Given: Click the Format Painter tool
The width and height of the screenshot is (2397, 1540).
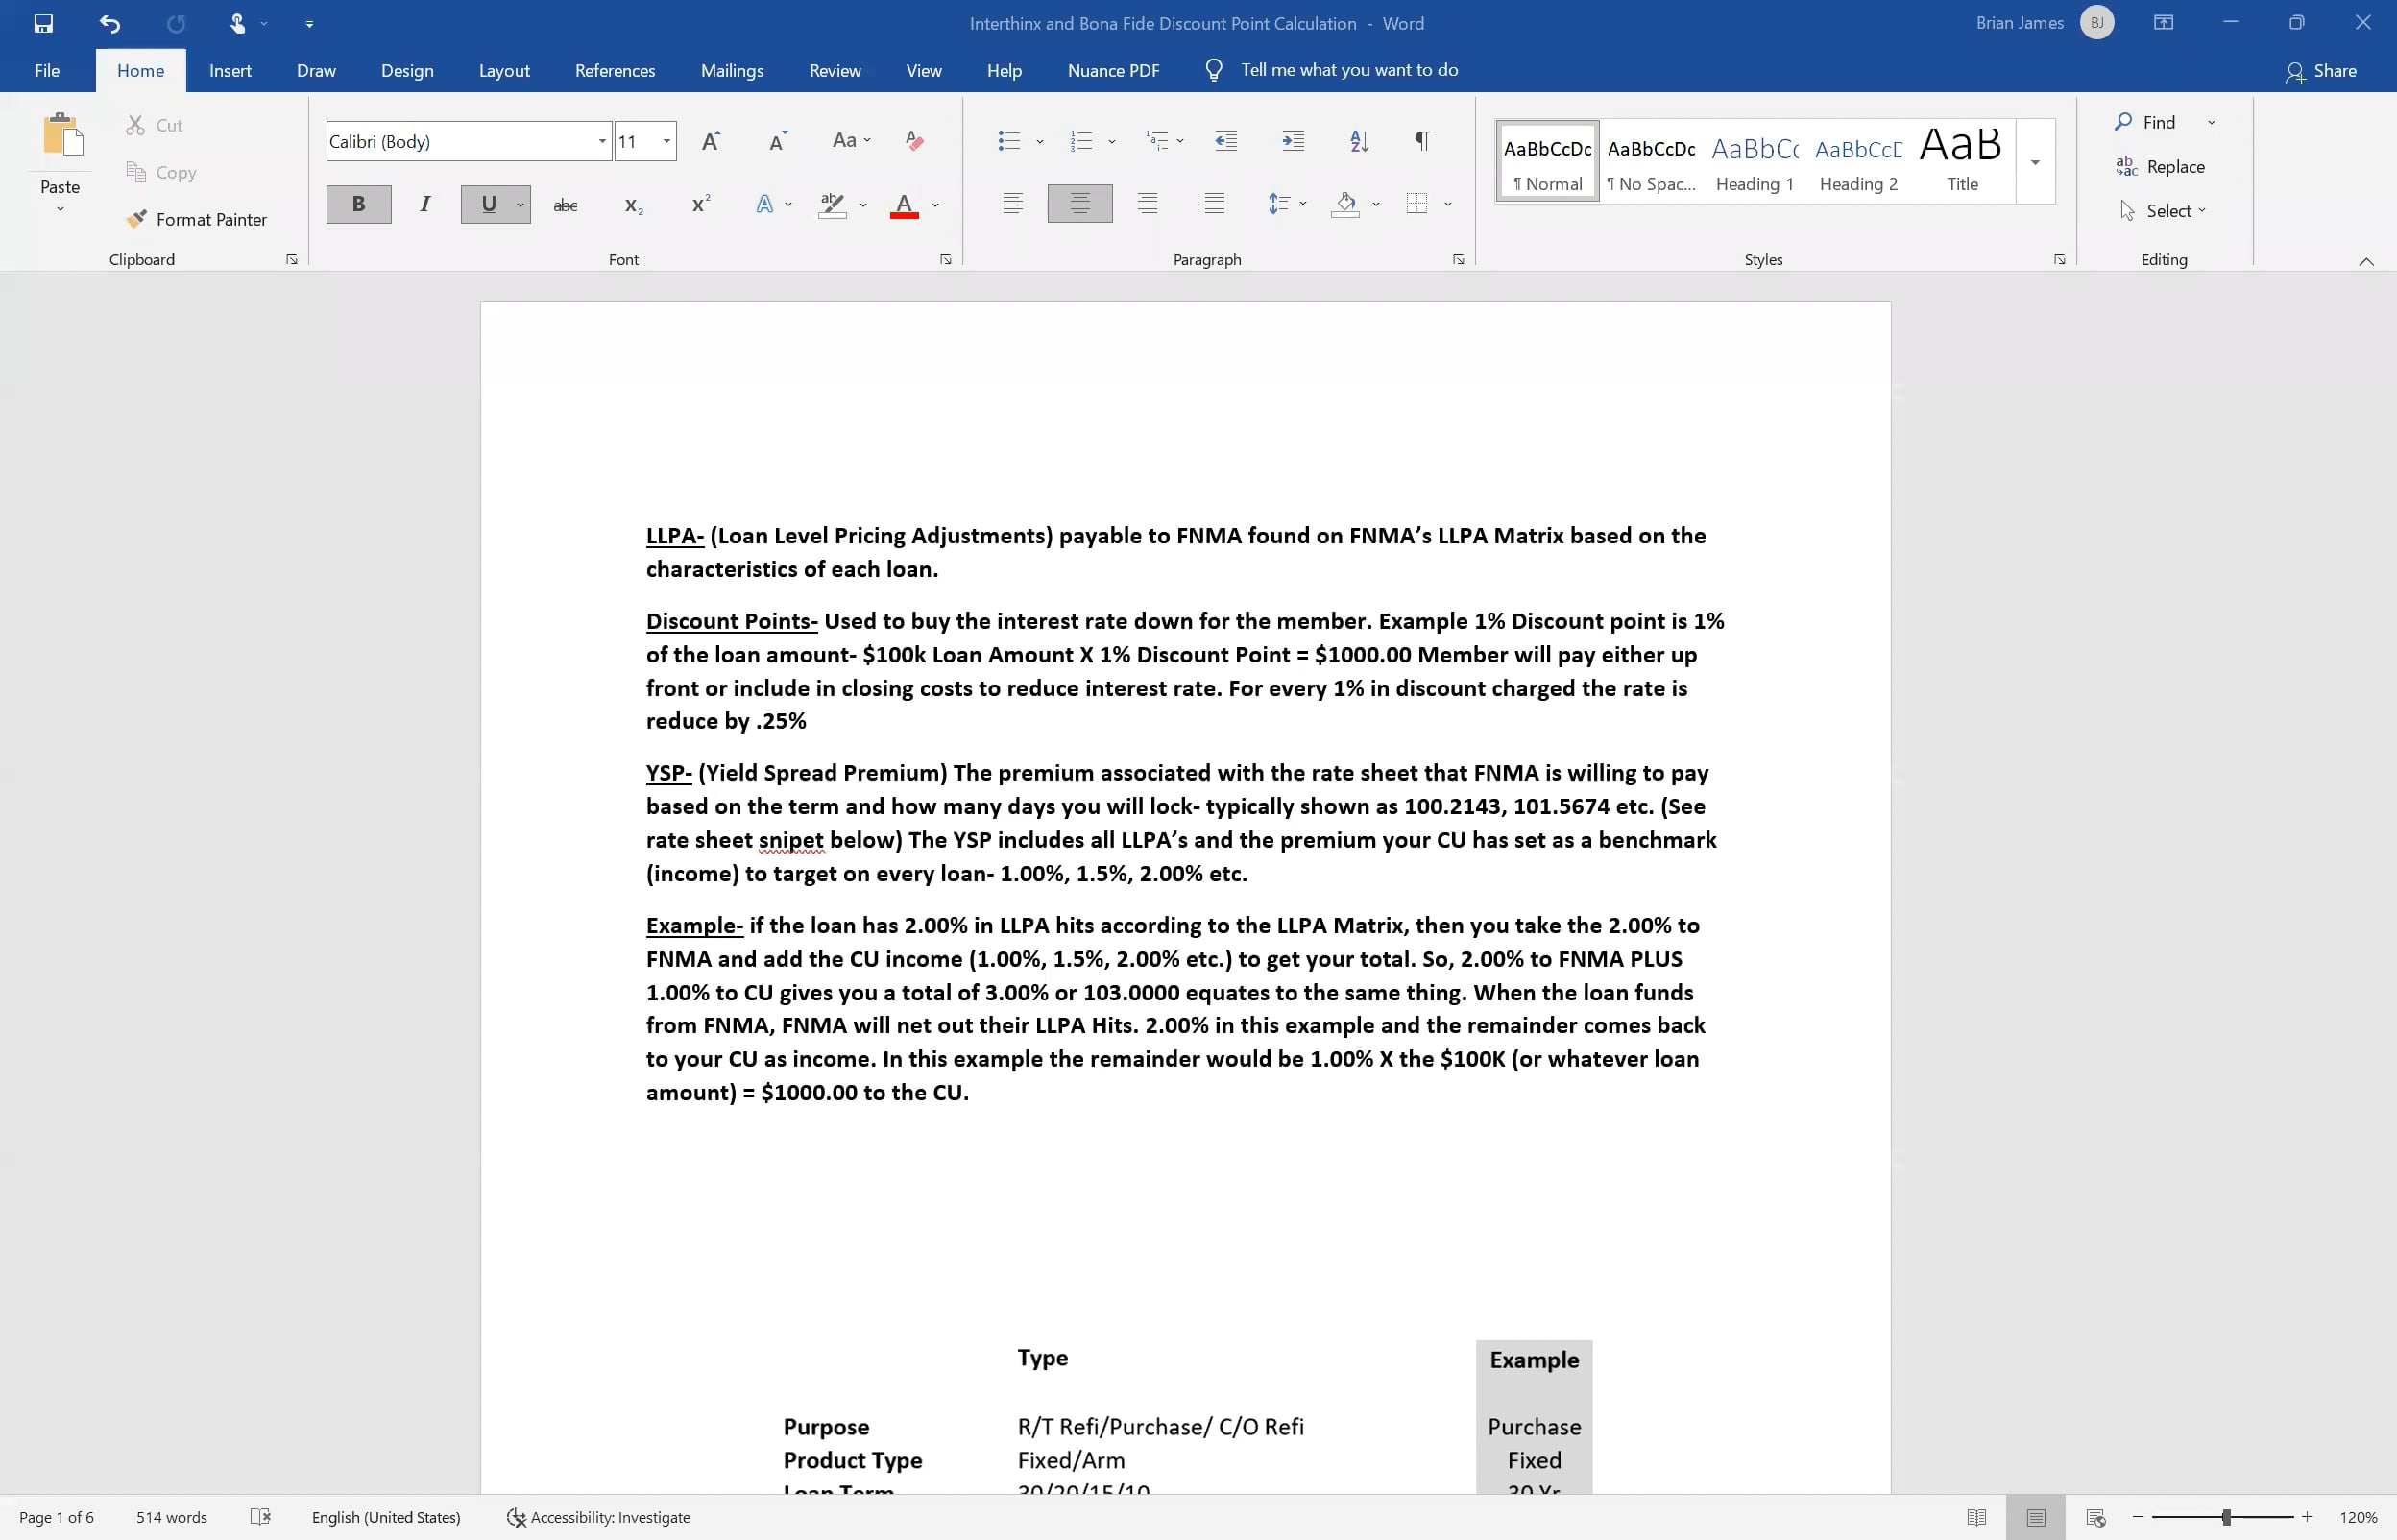Looking at the screenshot, I should pyautogui.click(x=197, y=219).
